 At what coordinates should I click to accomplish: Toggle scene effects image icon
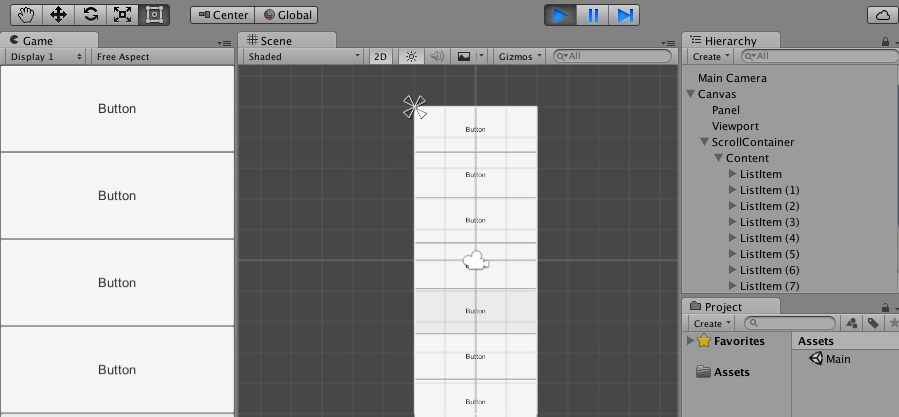463,56
